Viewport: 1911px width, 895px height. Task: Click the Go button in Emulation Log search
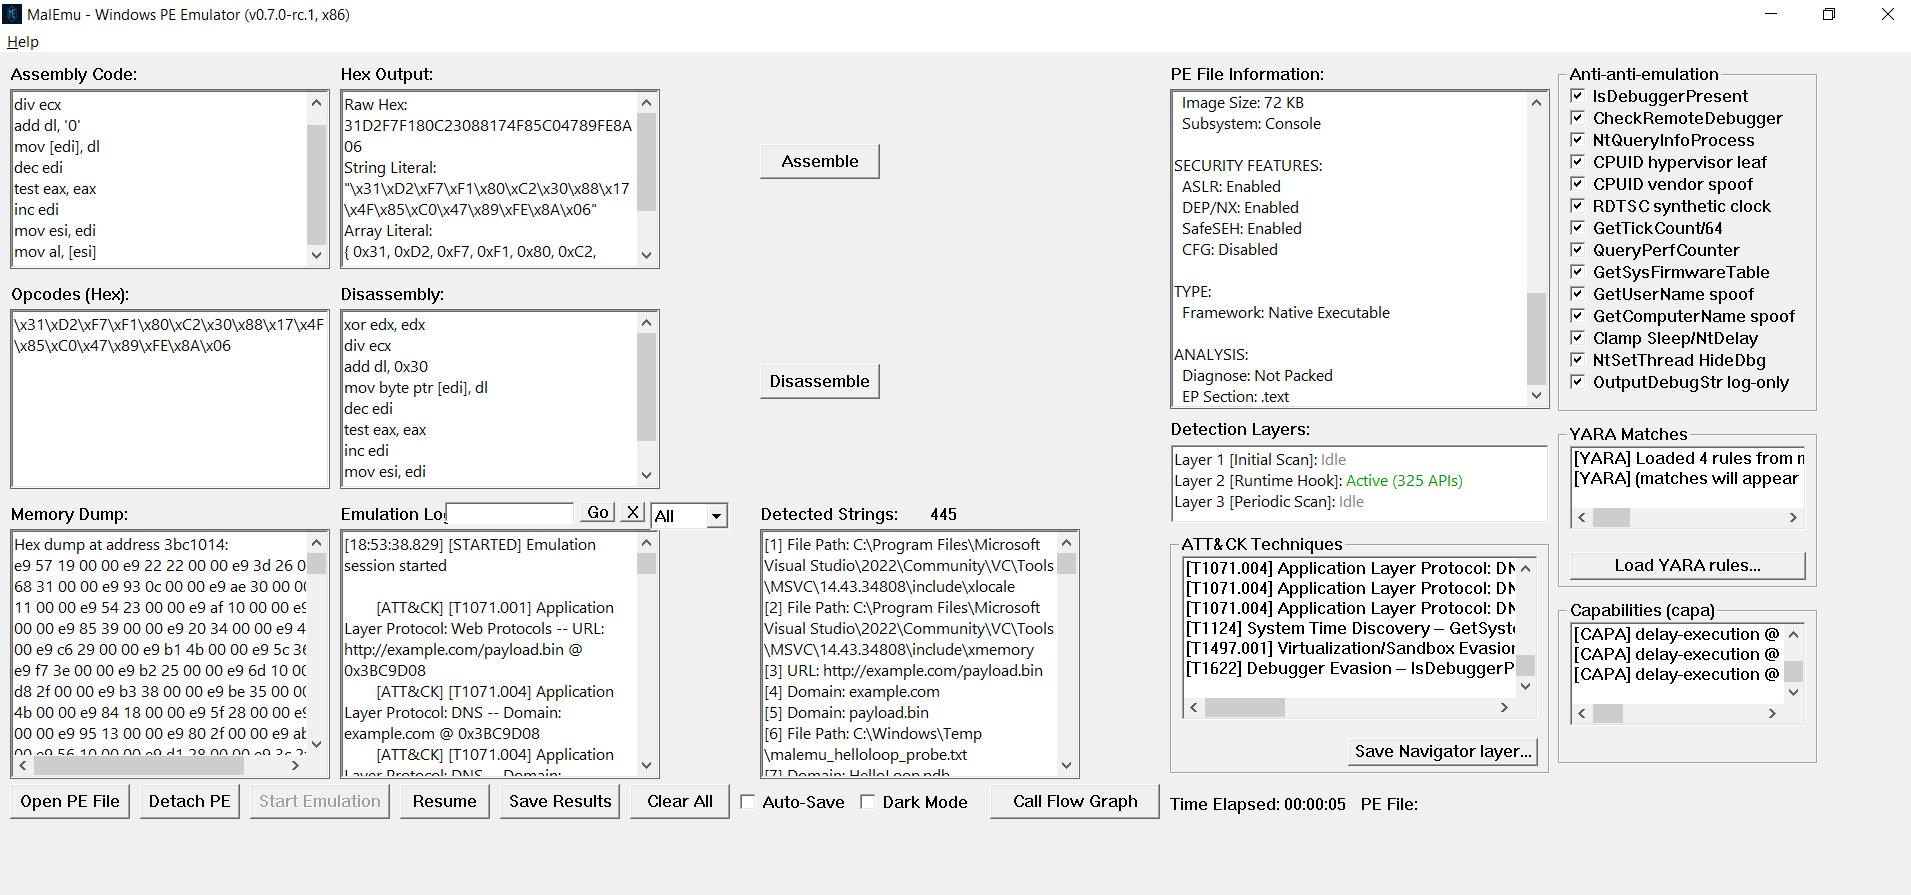click(x=598, y=512)
